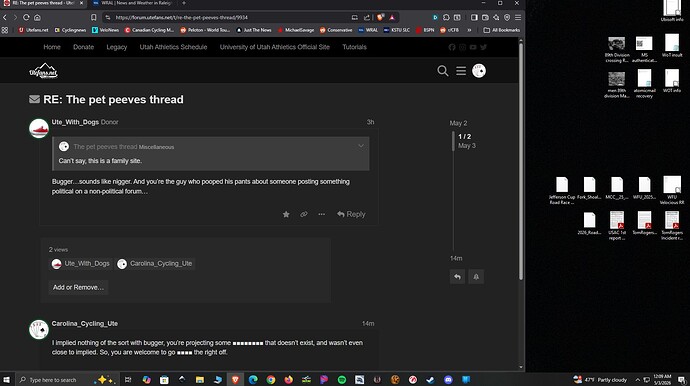Viewport: 690px width, 386px height.
Task: Open Instagram icon in forum top bar
Action: point(462,47)
